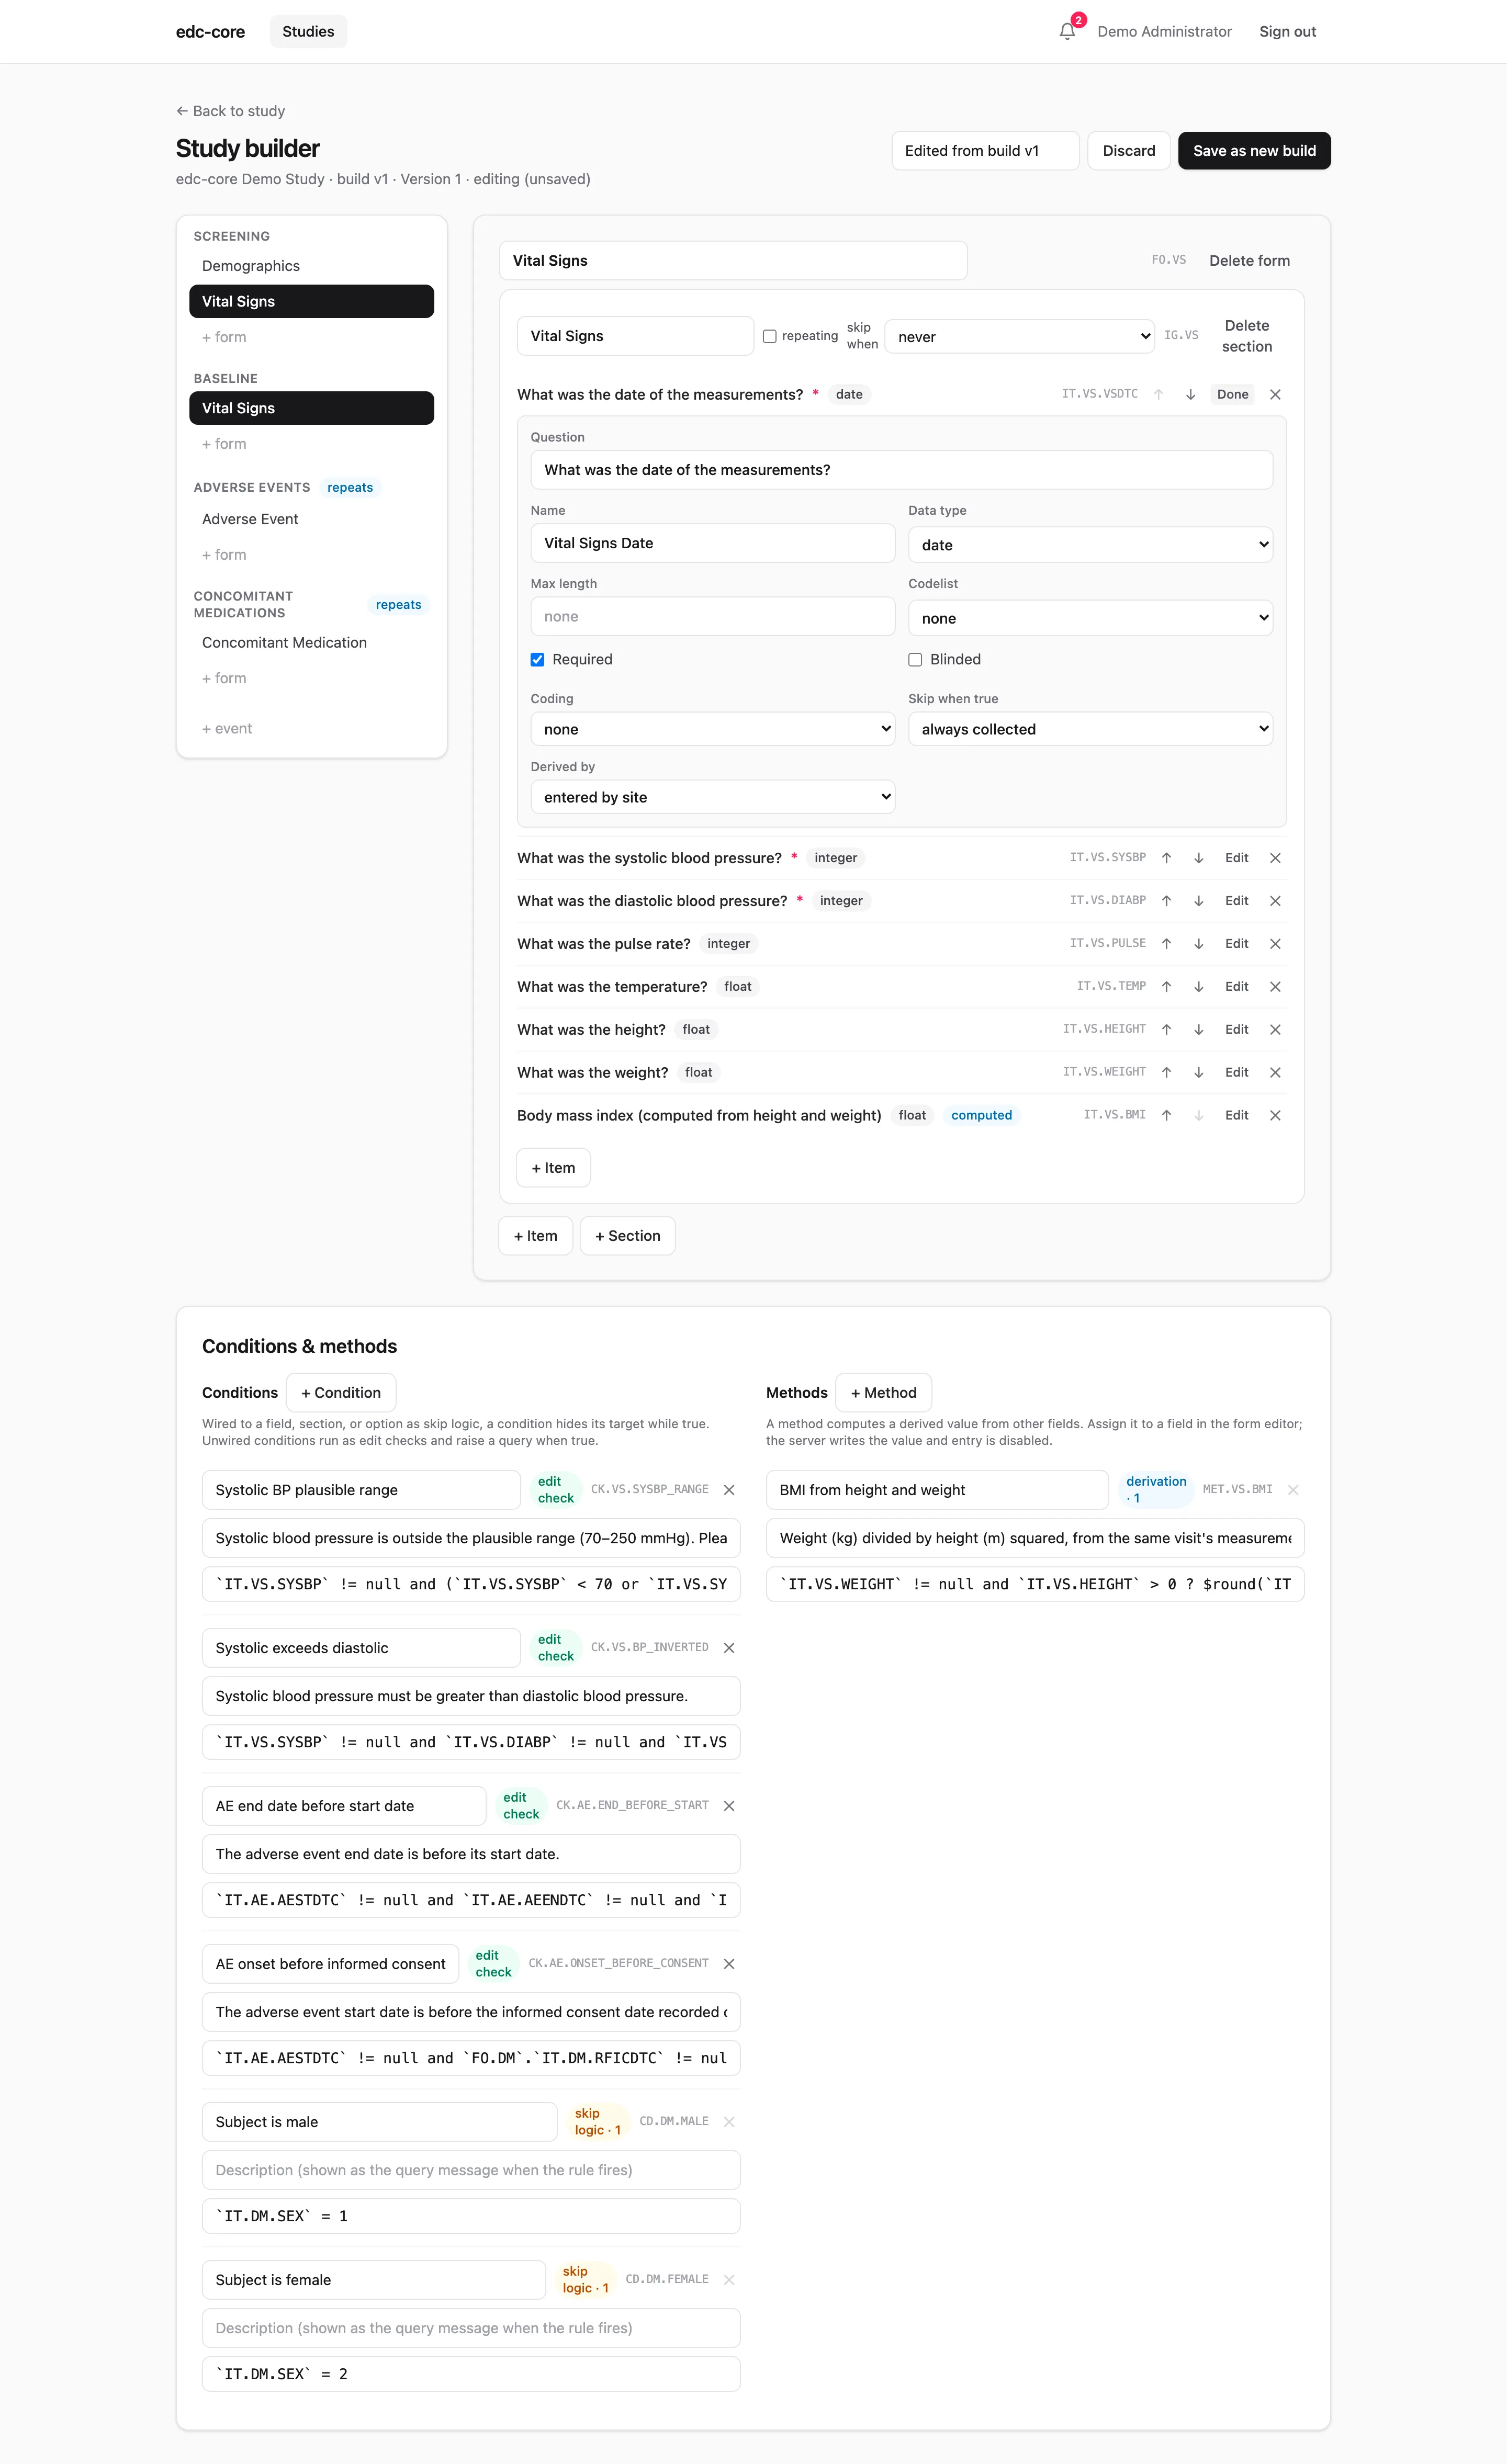Delete the measurements date item

[x=1275, y=395]
